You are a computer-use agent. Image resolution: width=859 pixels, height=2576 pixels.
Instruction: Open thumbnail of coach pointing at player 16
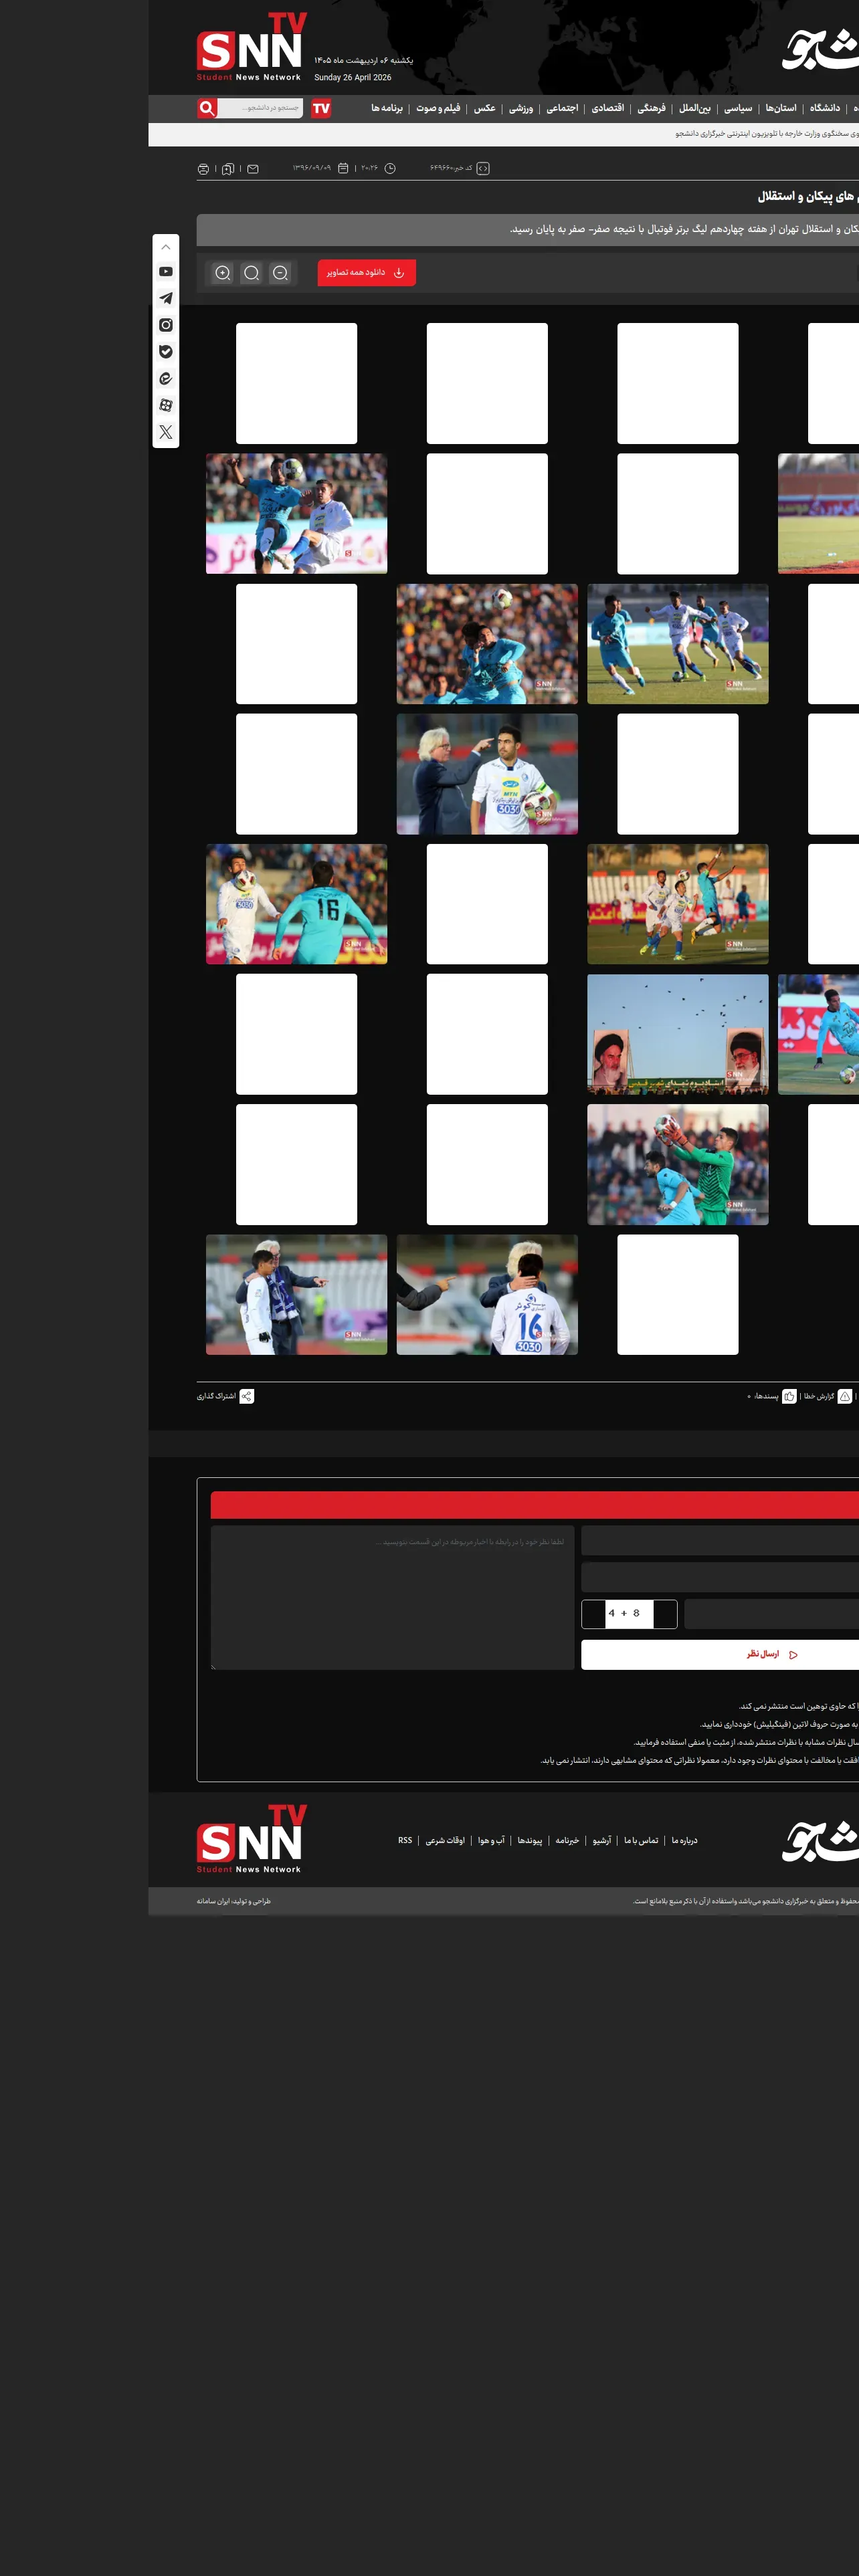(487, 1294)
